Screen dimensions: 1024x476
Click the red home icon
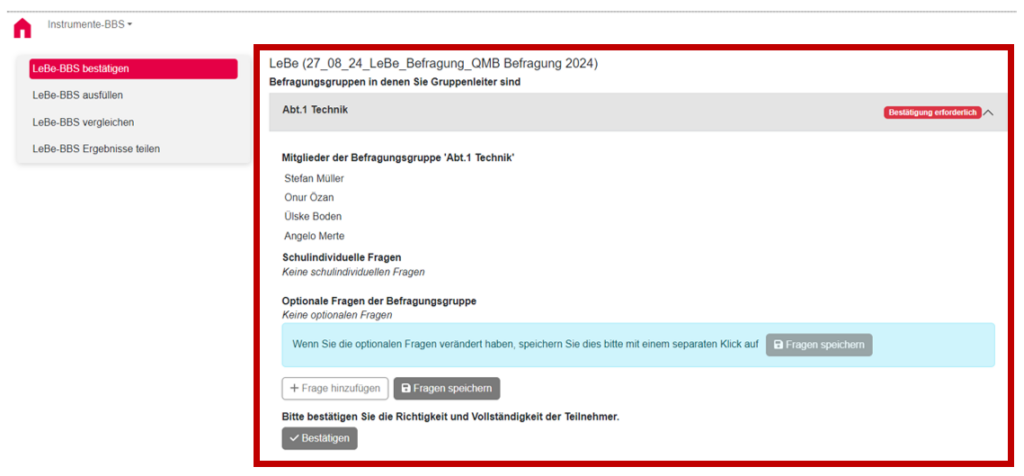coord(22,28)
